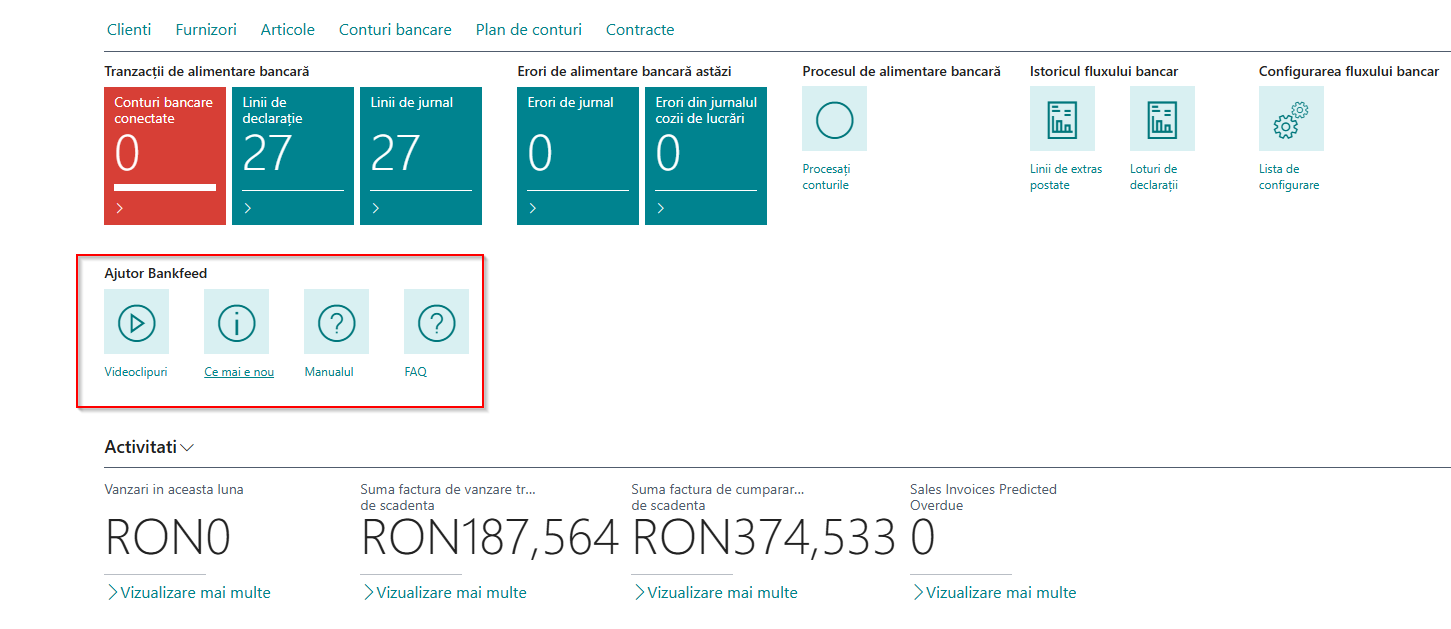This screenshot has width=1451, height=629.
Task: Open the Plan de conturi menu item
Action: tap(529, 30)
